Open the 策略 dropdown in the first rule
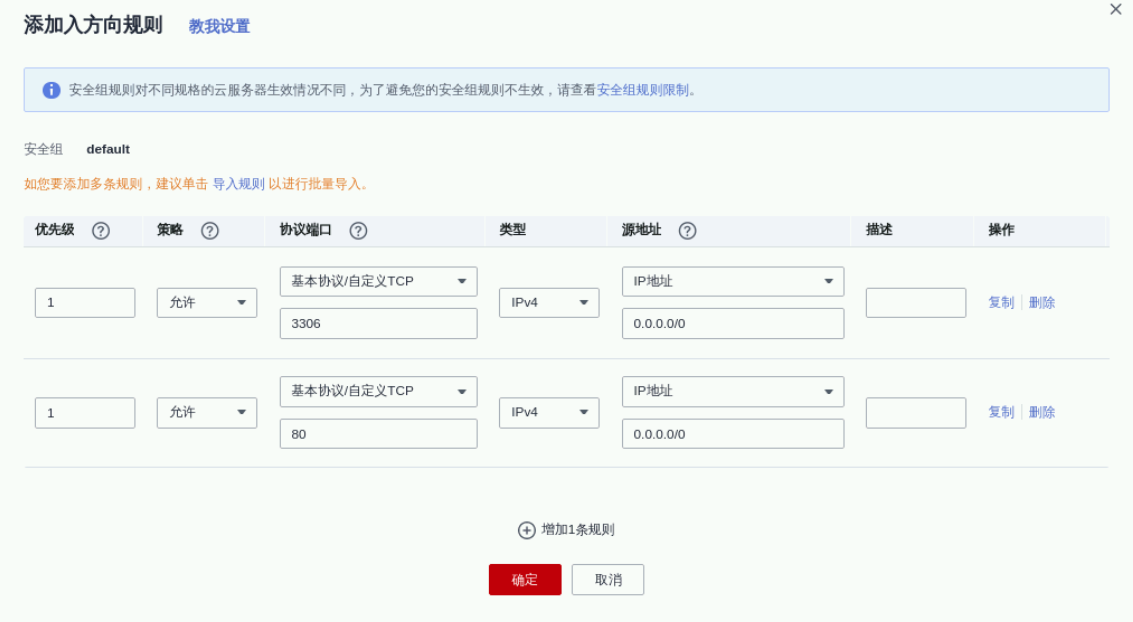Image resolution: width=1133 pixels, height=622 pixels. [x=207, y=303]
